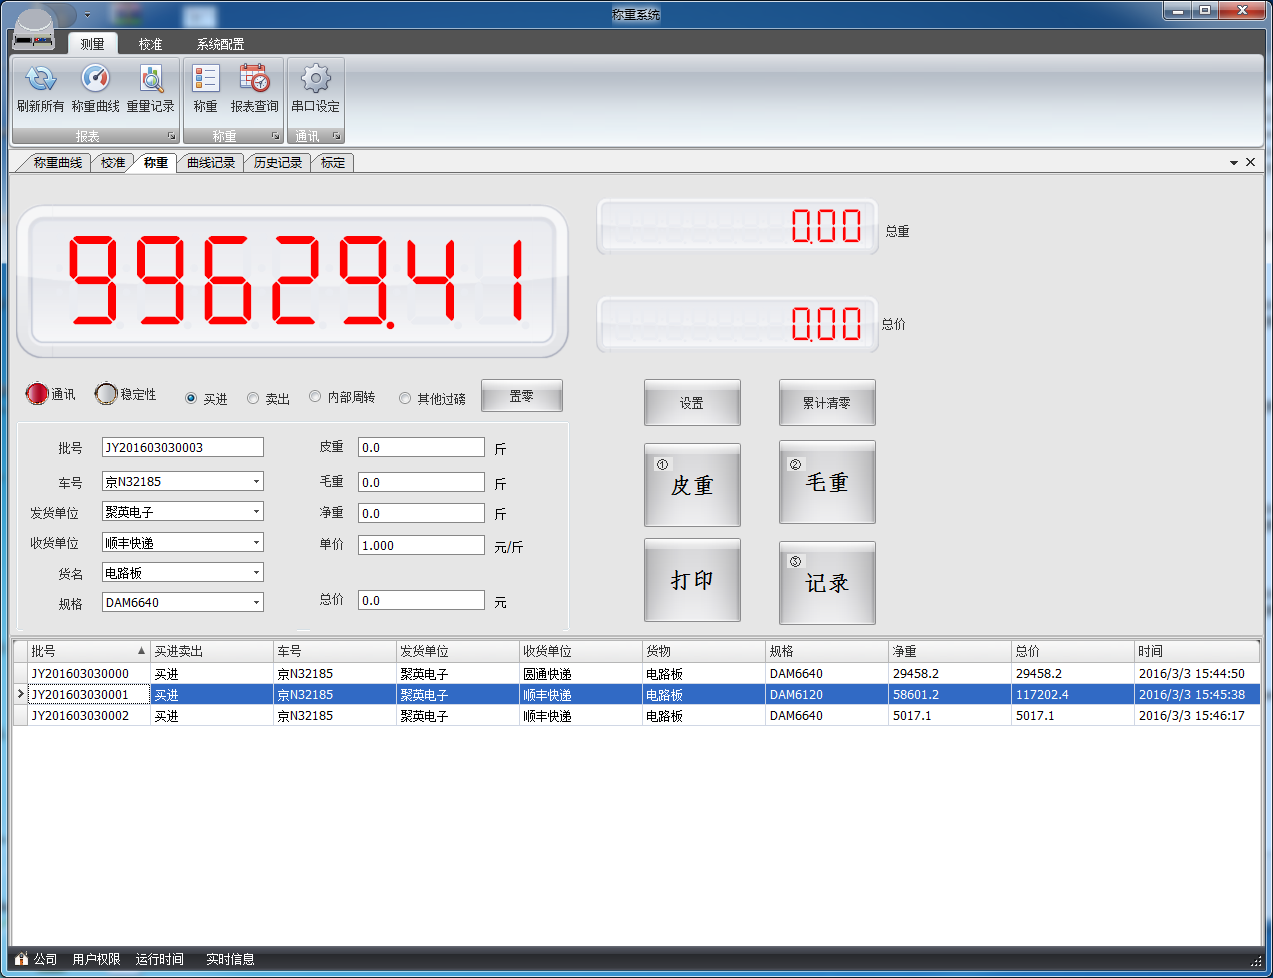Switch to the 历史记录 document tab
The height and width of the screenshot is (978, 1273).
[x=277, y=162]
